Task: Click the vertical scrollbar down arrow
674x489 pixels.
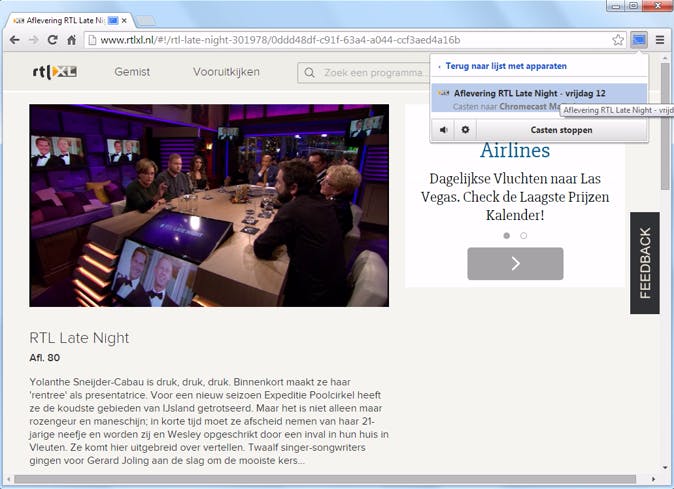Action: (x=665, y=468)
